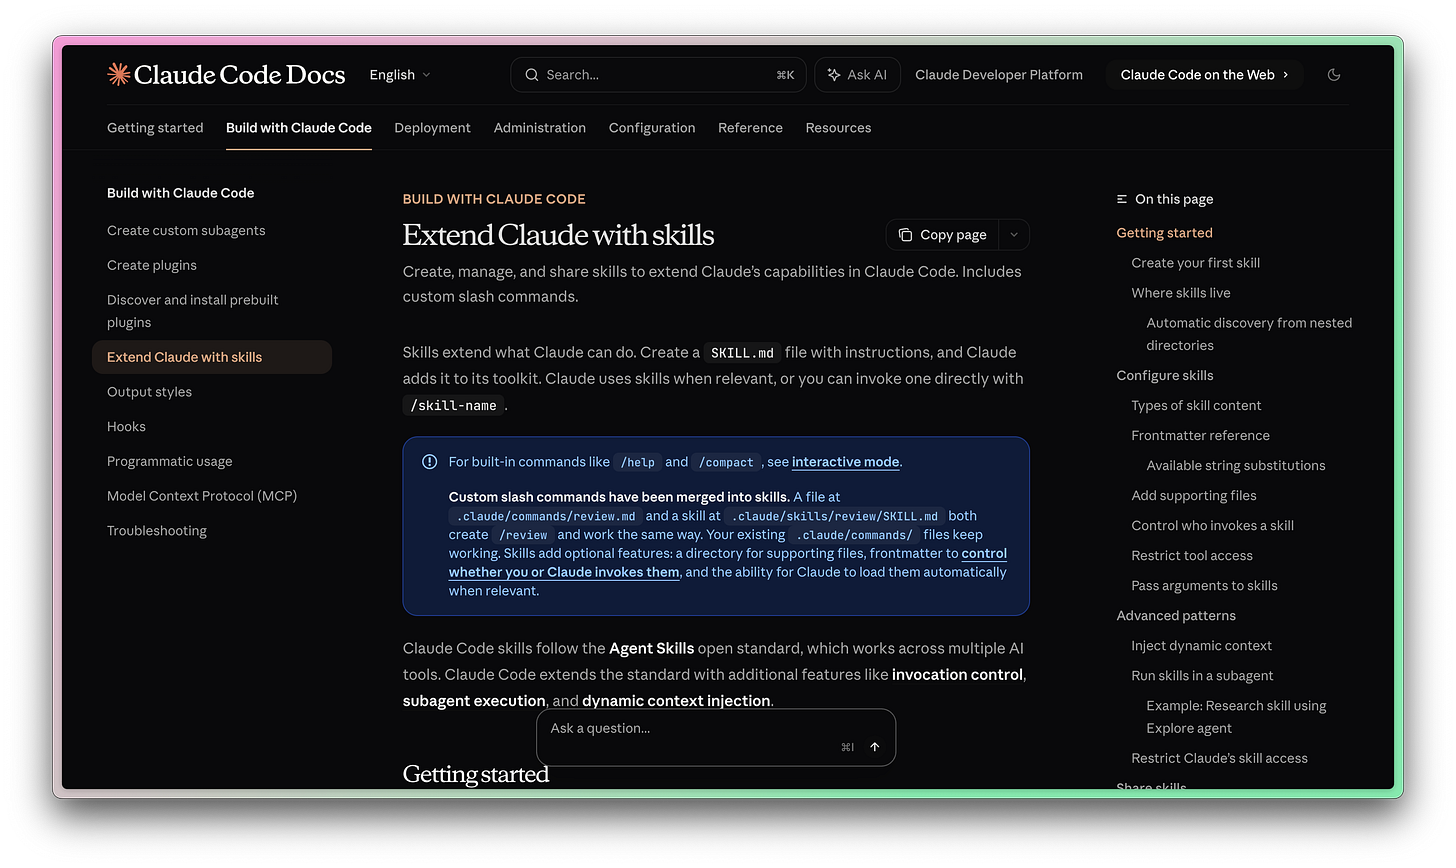Click the search magnifier icon

[x=532, y=75]
